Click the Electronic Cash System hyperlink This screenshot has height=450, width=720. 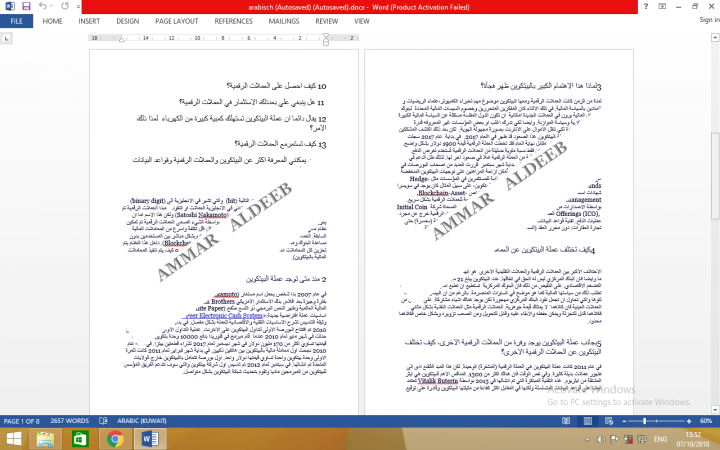click(225, 315)
